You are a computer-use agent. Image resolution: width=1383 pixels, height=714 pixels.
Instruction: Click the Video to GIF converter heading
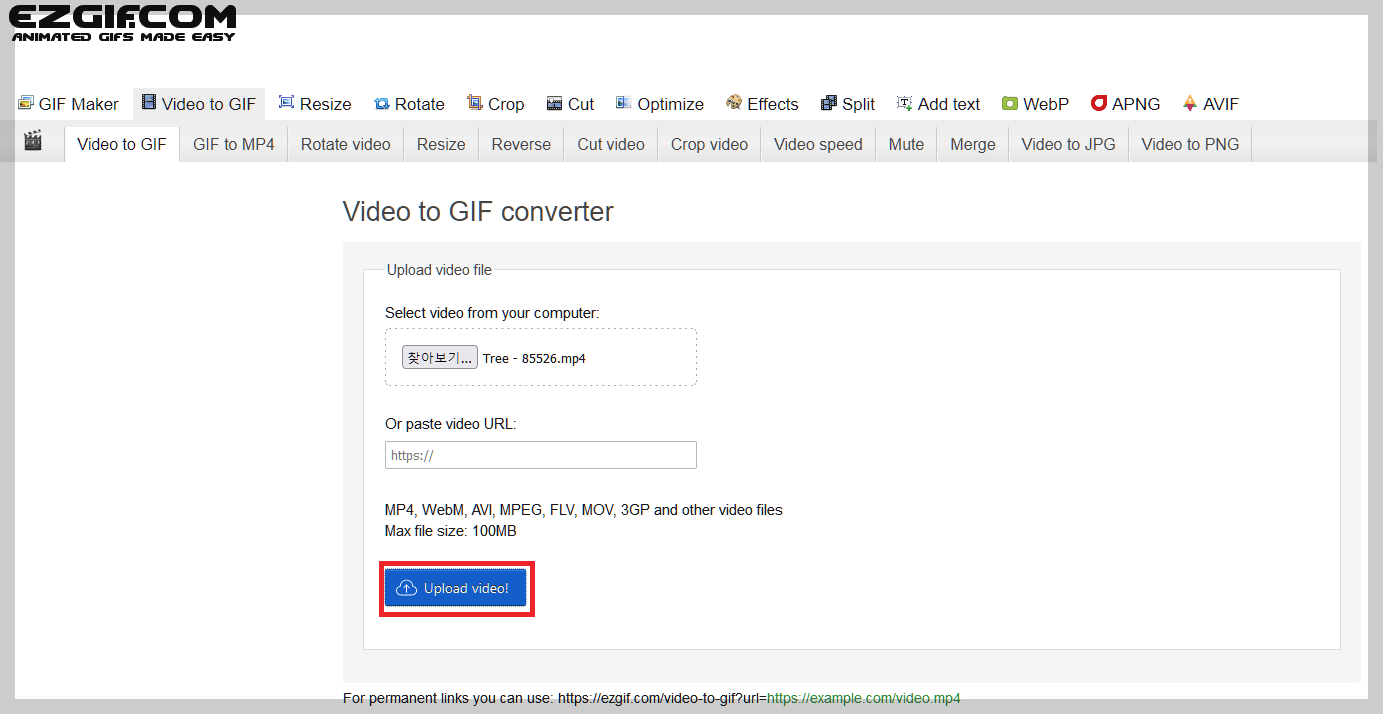coord(478,212)
